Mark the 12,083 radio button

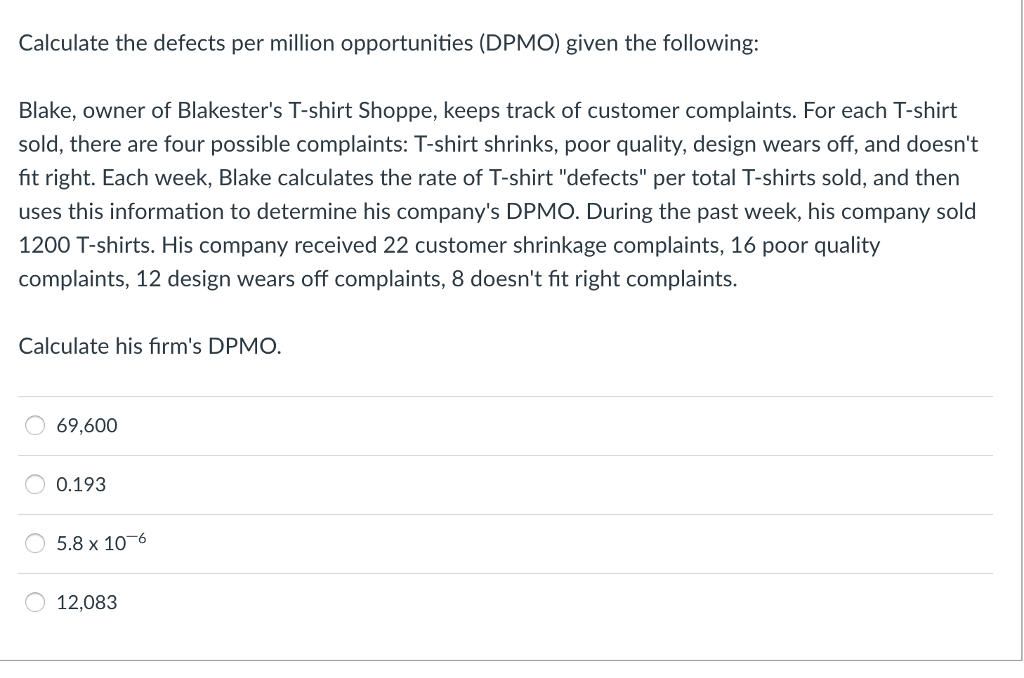35,602
